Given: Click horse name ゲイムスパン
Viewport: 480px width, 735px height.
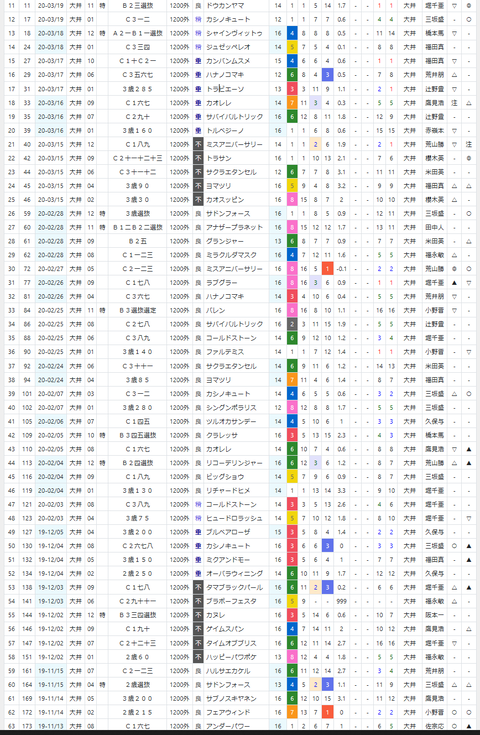Looking at the screenshot, I should tap(225, 629).
